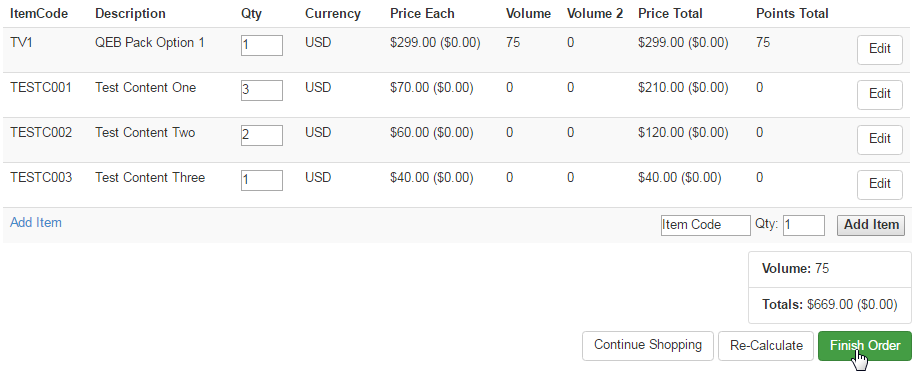915x373 pixels.
Task: Follow the blue Add Item link
Action: coord(36,222)
